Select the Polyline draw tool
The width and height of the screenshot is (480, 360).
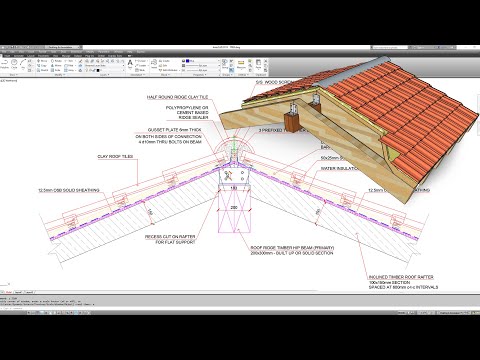click(x=4, y=64)
